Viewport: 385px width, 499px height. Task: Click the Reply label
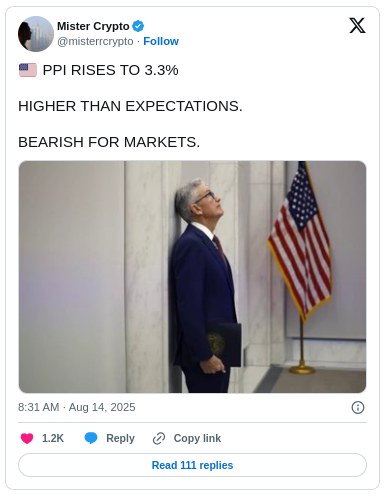(120, 438)
